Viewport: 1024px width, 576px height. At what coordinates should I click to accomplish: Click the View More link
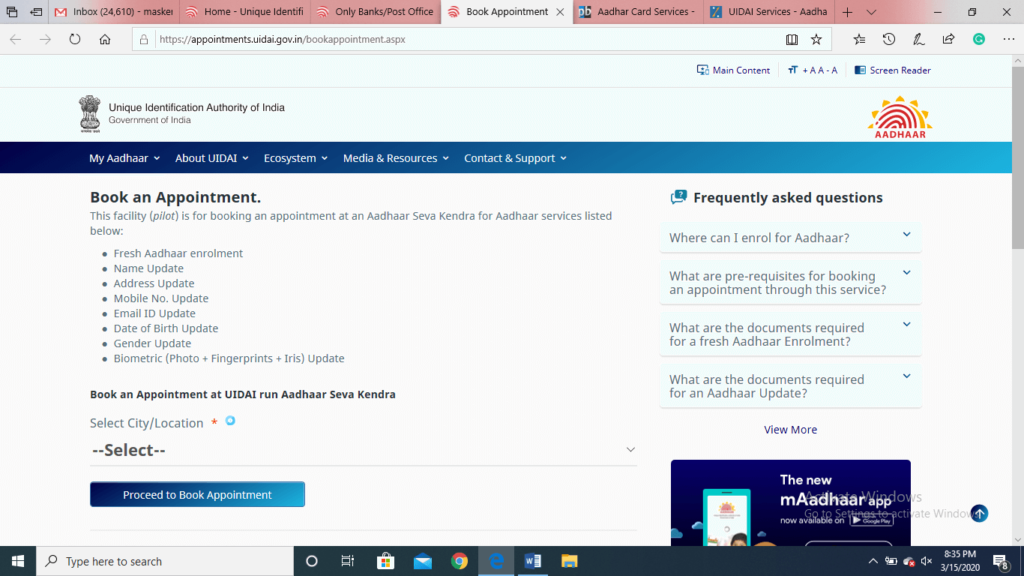tap(790, 430)
